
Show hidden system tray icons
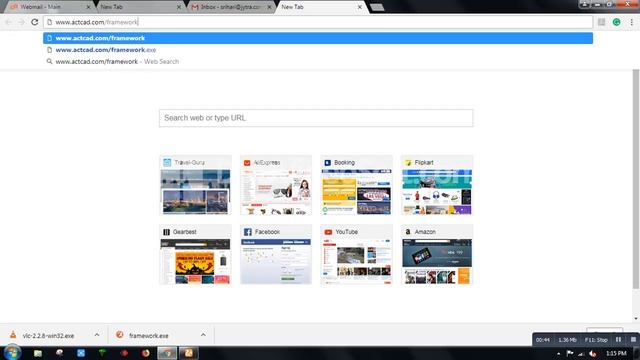pos(558,353)
